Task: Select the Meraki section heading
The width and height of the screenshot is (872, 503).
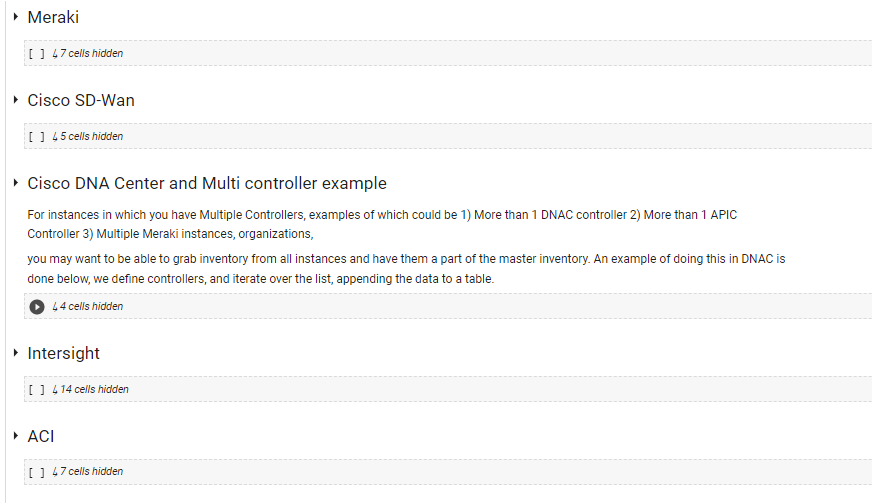Action: 53,17
